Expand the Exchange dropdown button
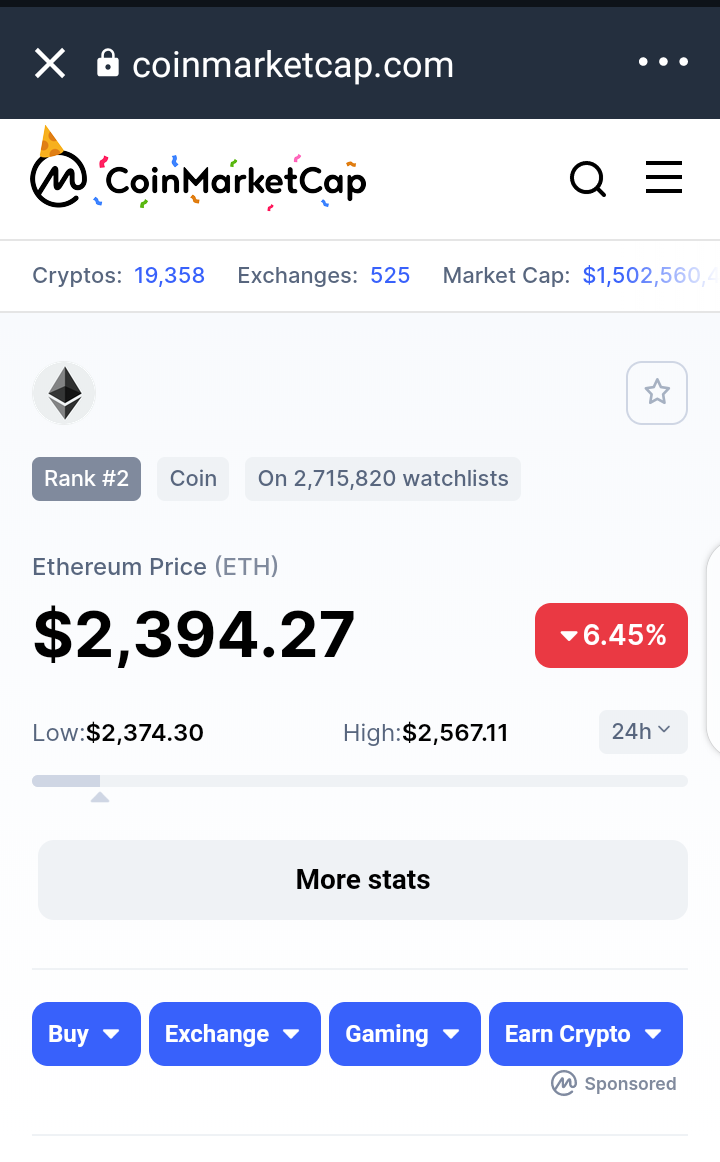The width and height of the screenshot is (720, 1162). (x=235, y=1034)
